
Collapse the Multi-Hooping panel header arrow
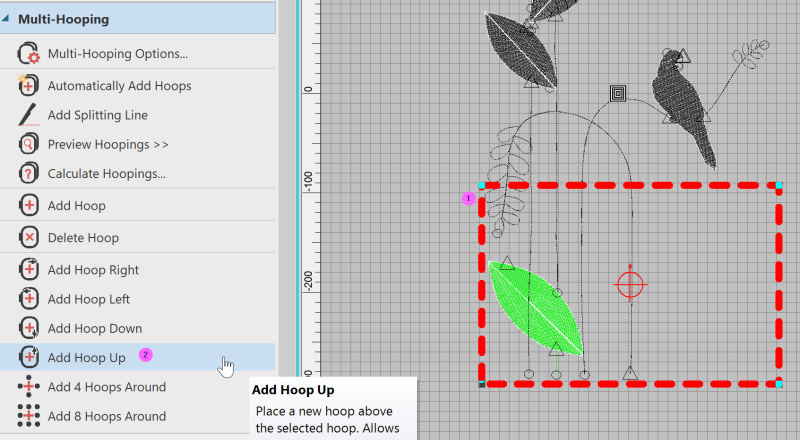tap(5, 19)
